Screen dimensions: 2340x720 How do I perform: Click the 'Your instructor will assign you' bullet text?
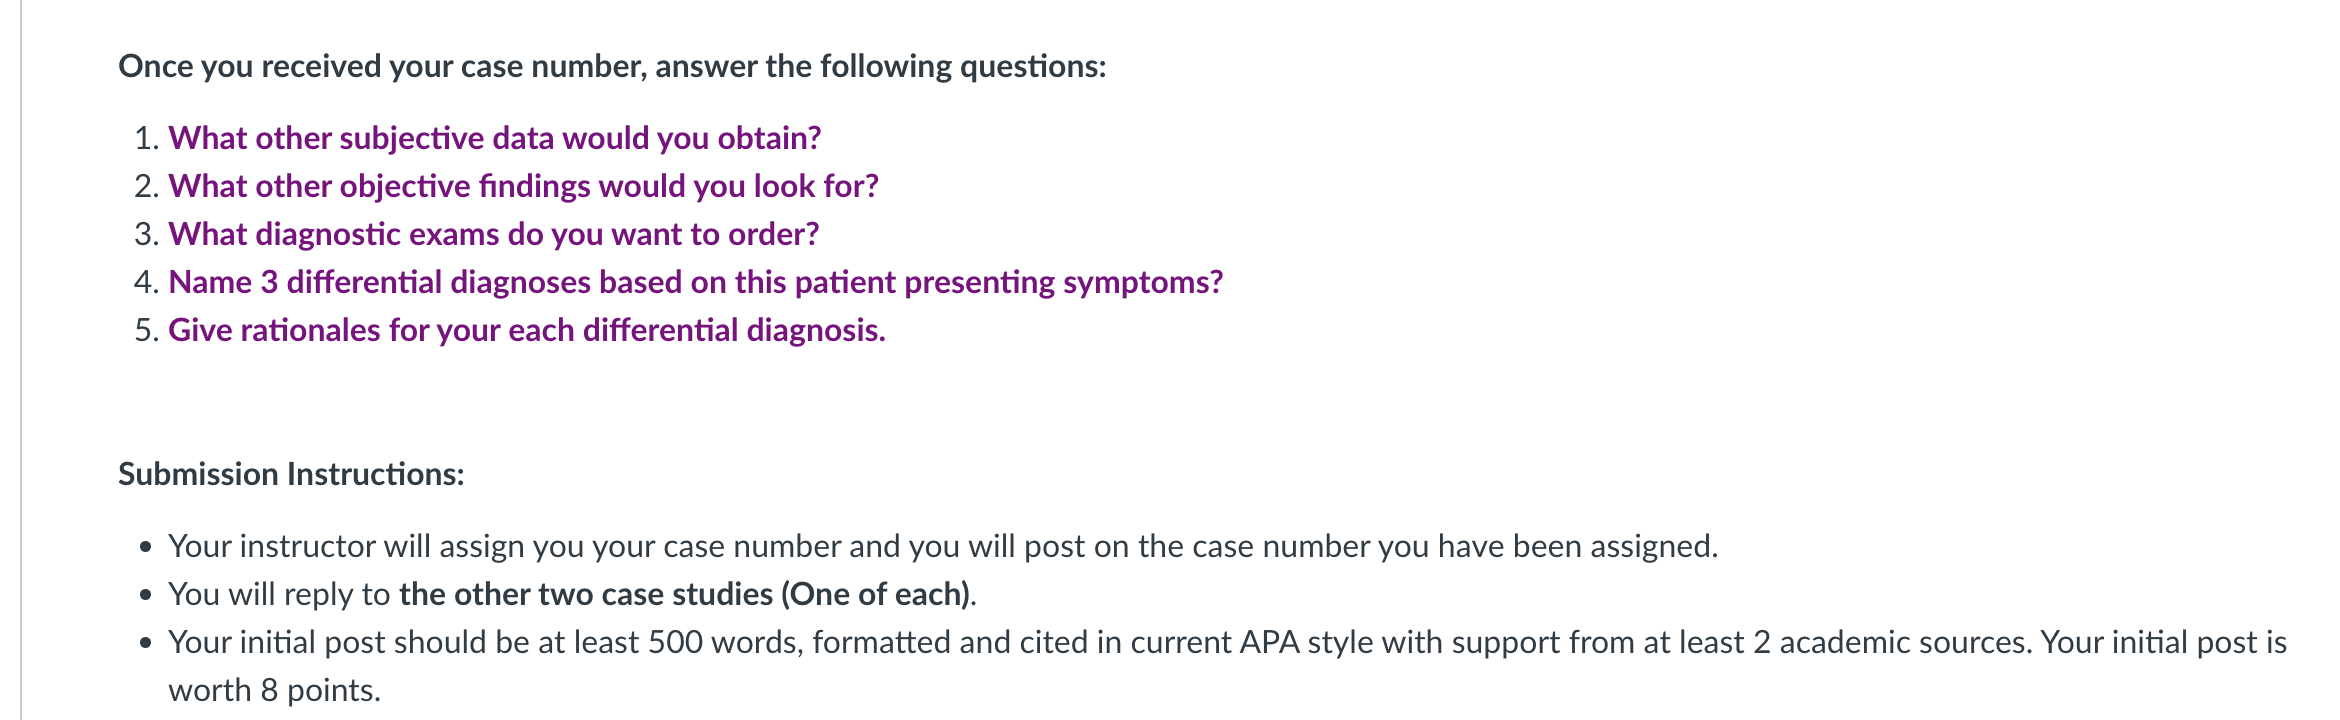click(x=943, y=546)
